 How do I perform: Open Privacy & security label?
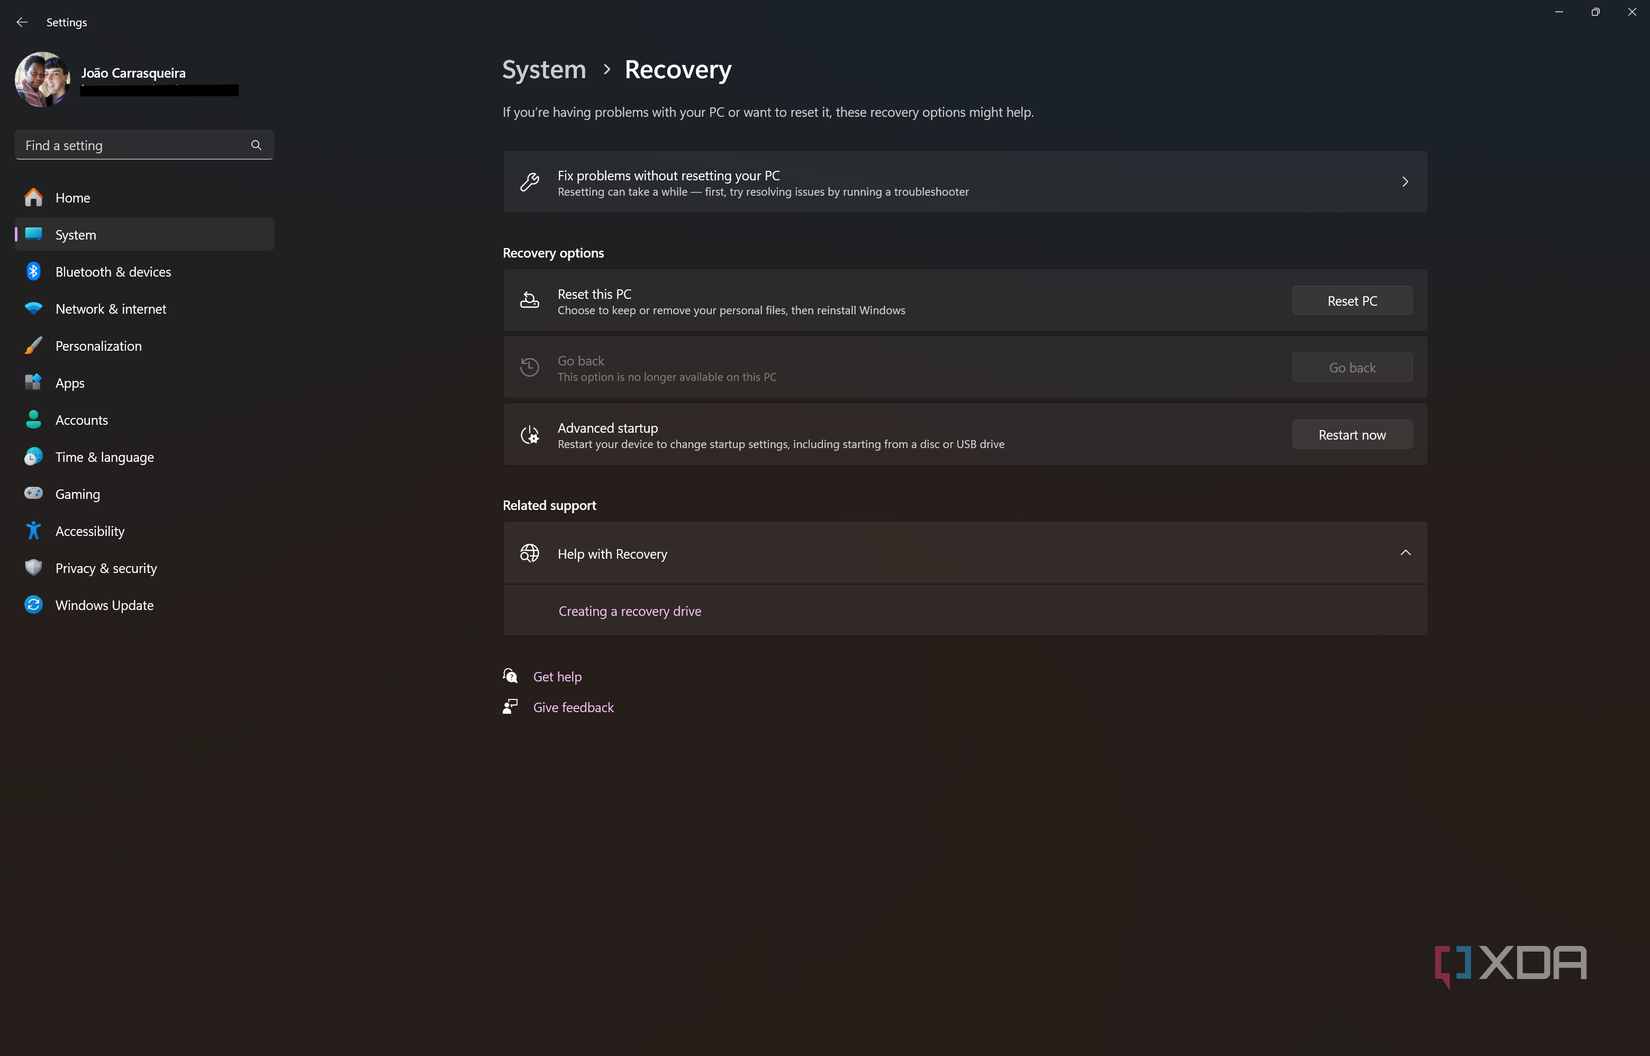106,568
